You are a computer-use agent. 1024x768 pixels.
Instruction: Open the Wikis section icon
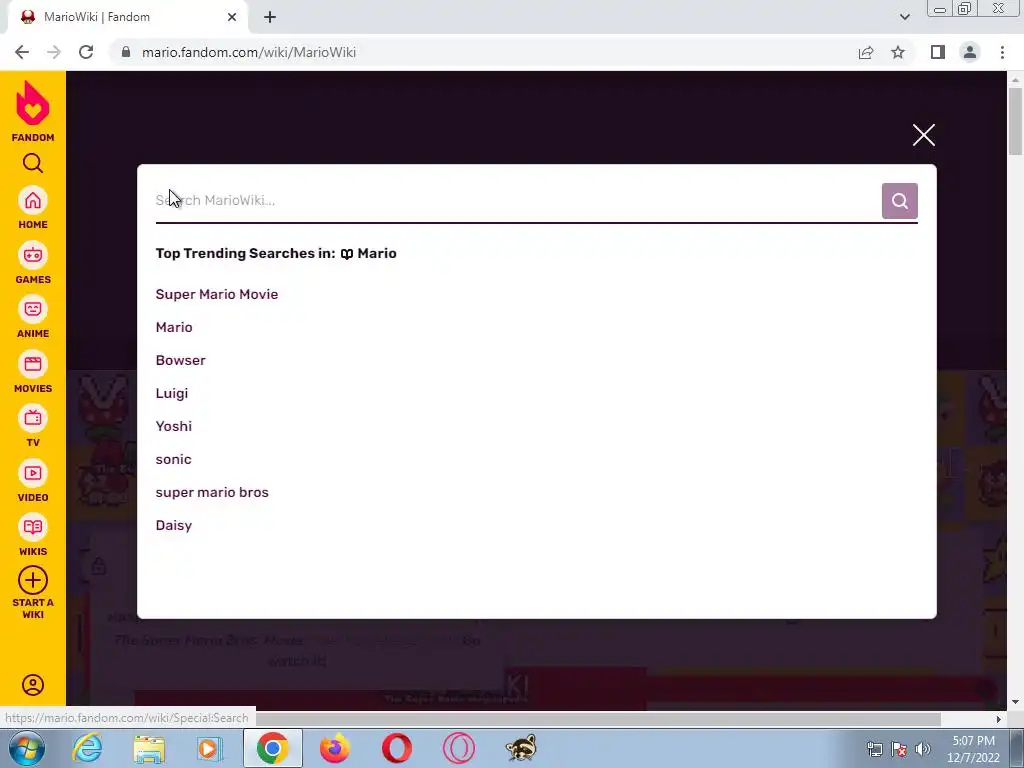point(33,536)
